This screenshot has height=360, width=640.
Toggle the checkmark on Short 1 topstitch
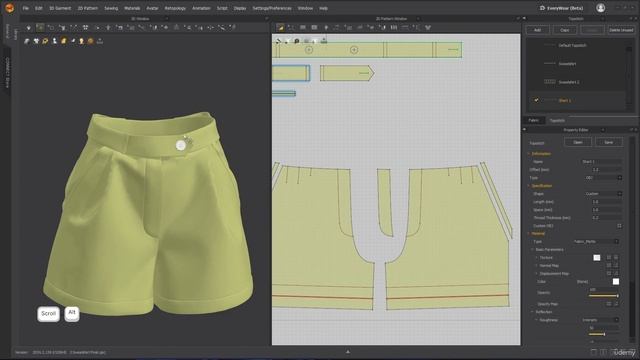(x=536, y=100)
